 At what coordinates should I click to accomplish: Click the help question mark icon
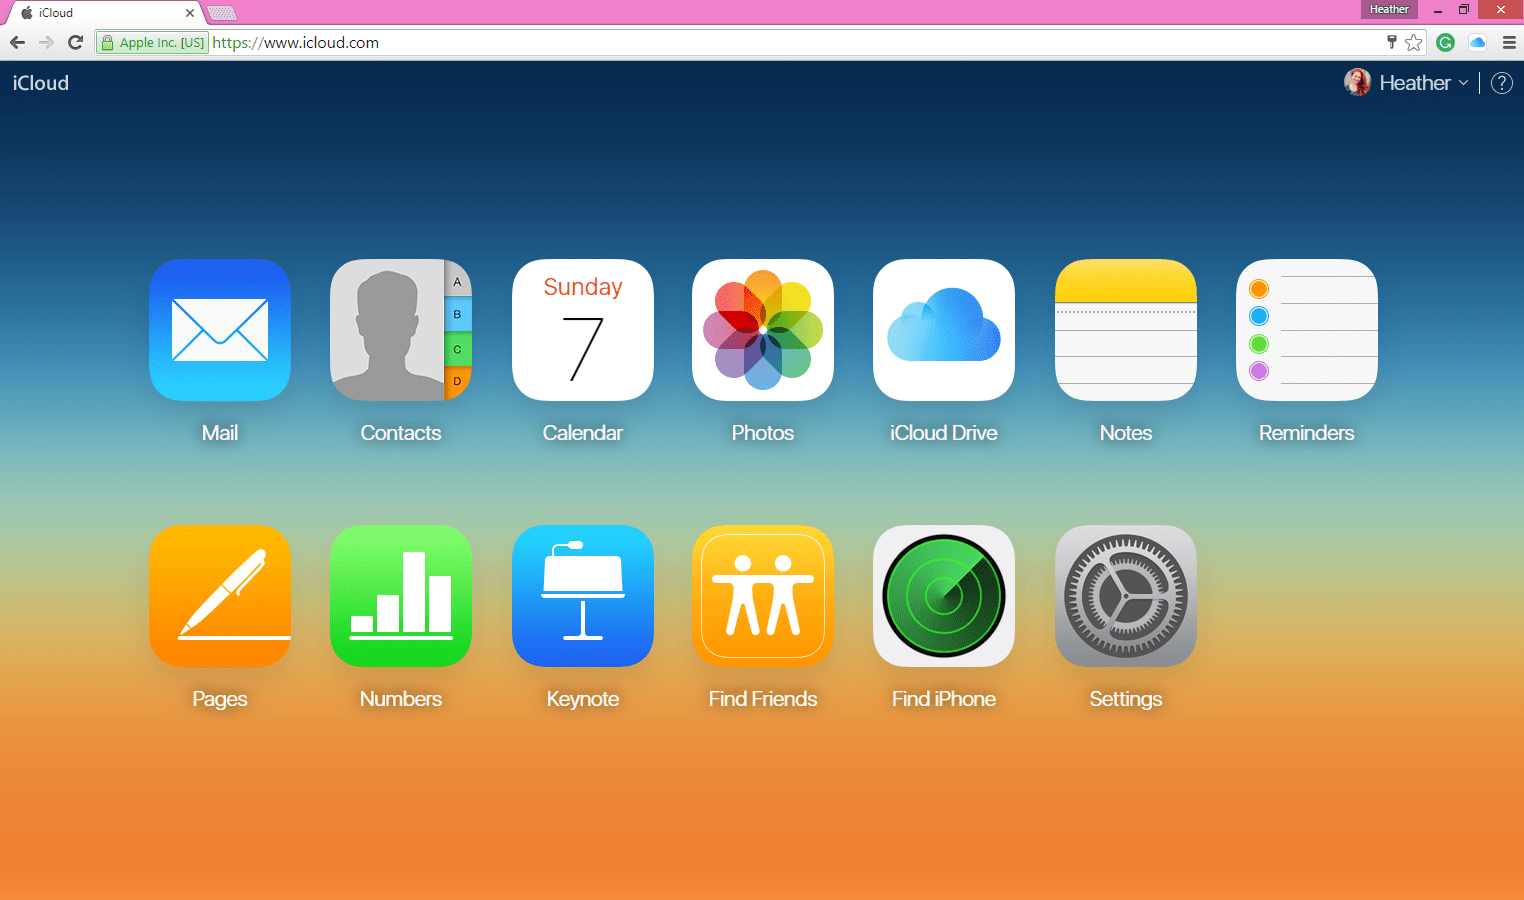point(1502,83)
